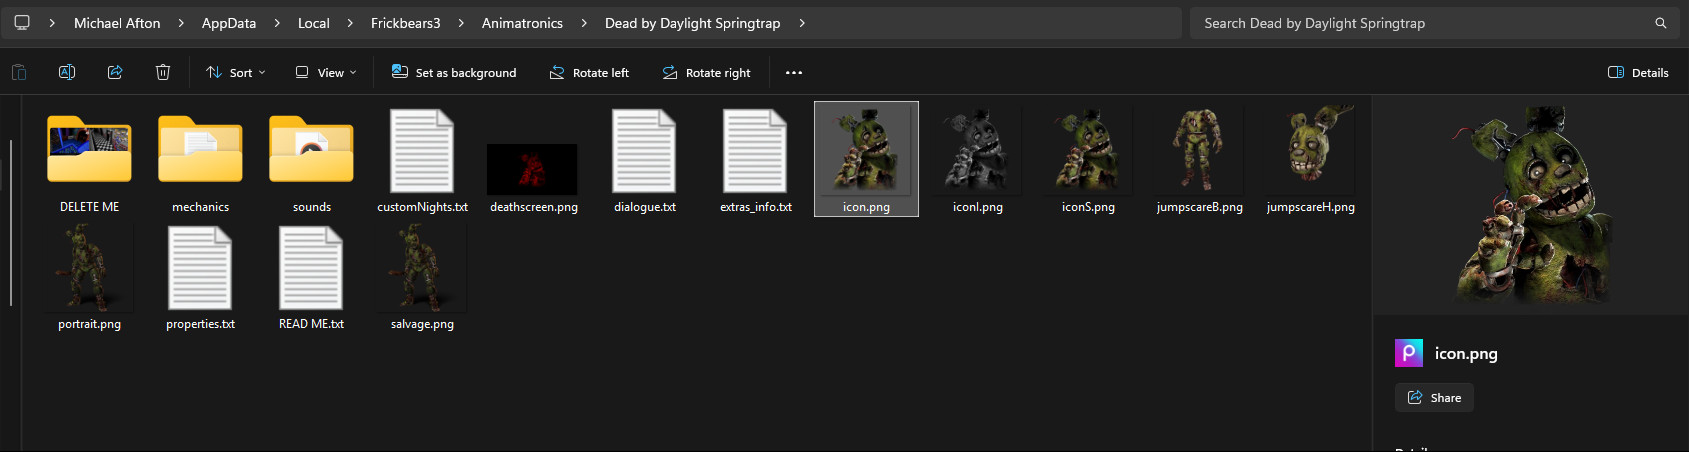Click the navigation pane scrollbar handle
Image resolution: width=1689 pixels, height=452 pixels.
pyautogui.click(x=11, y=222)
